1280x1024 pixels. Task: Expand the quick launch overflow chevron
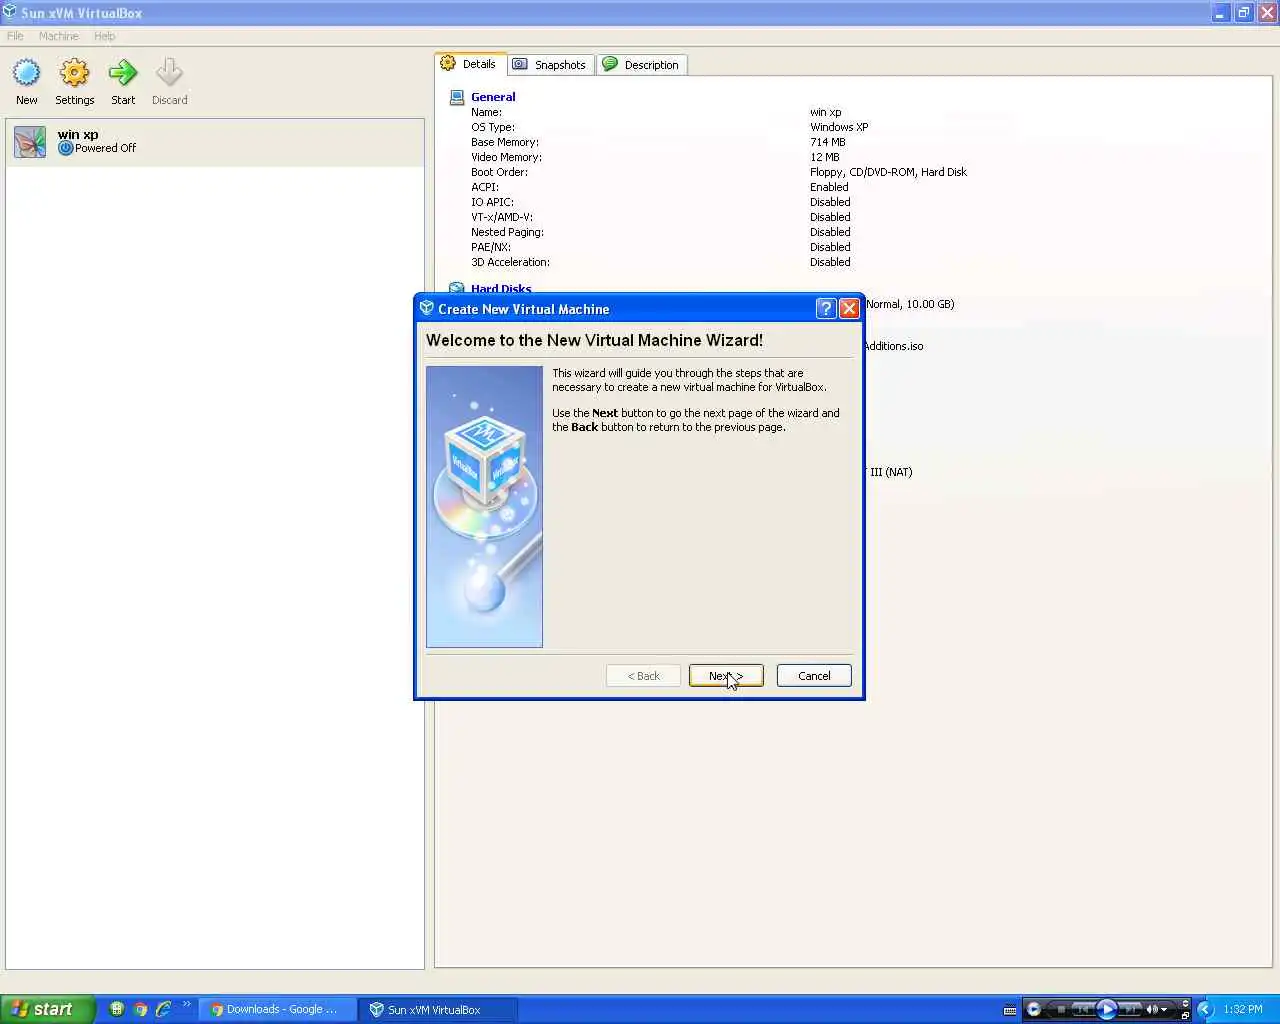(x=186, y=1005)
